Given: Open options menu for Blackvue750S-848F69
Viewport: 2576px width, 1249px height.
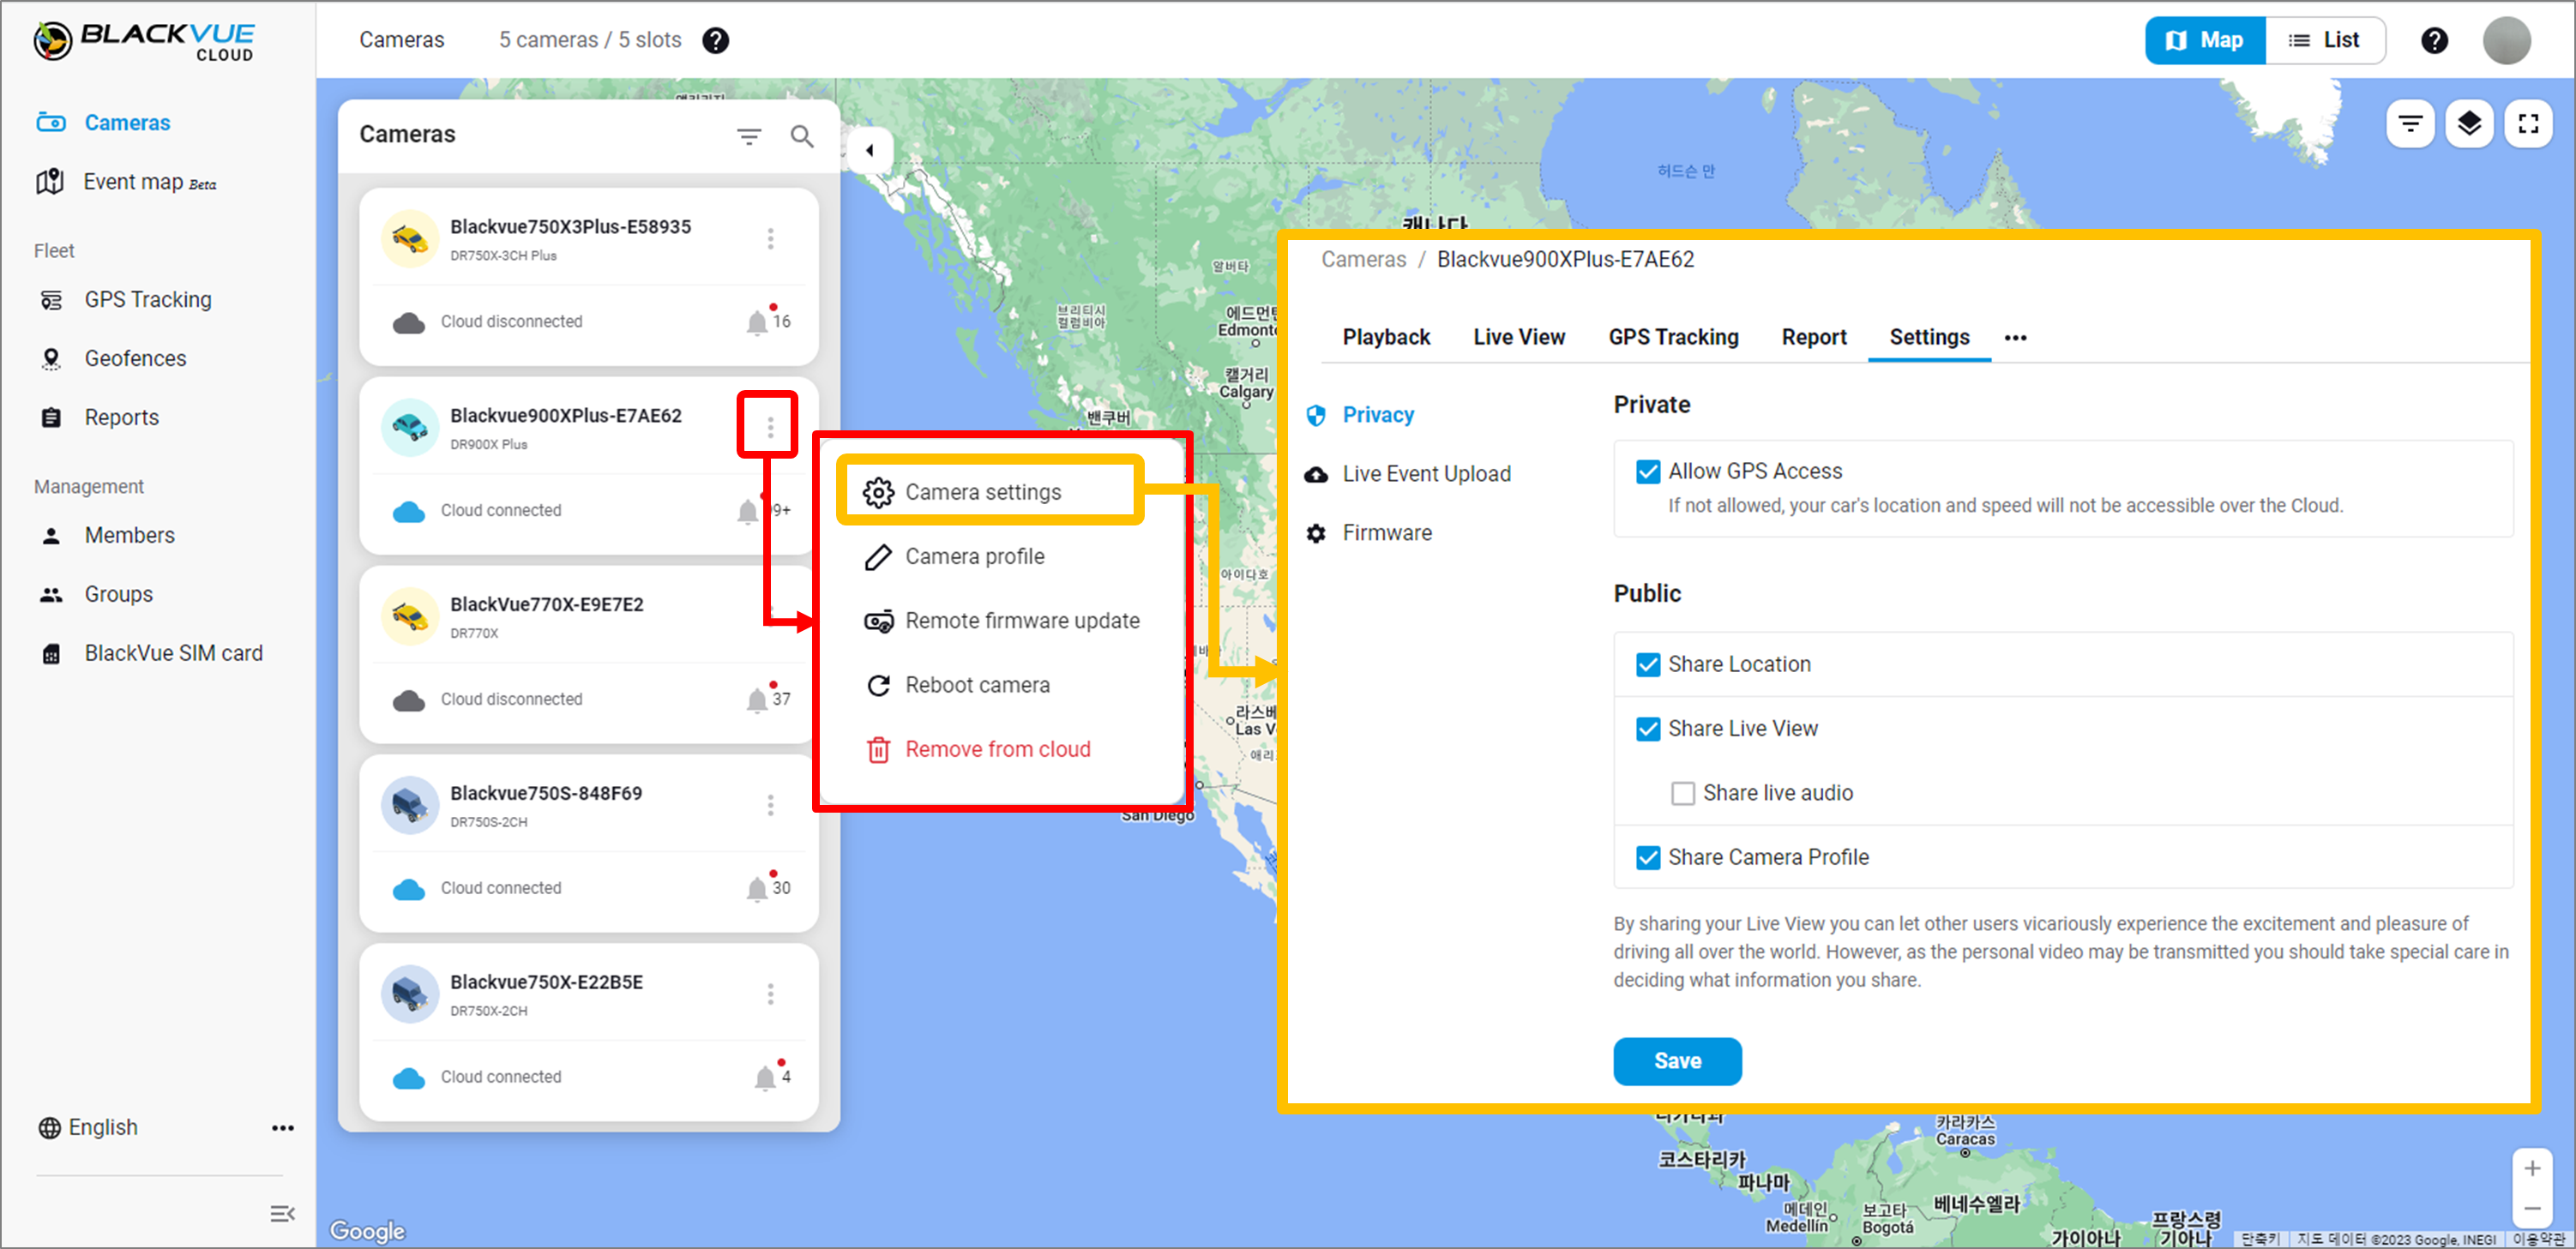Looking at the screenshot, I should [x=770, y=805].
